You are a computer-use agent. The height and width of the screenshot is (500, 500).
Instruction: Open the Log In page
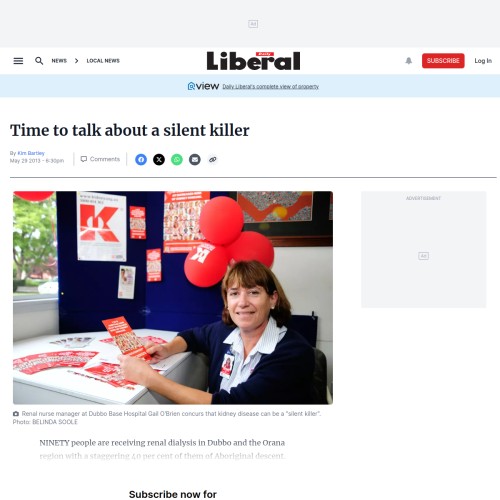tap(483, 61)
